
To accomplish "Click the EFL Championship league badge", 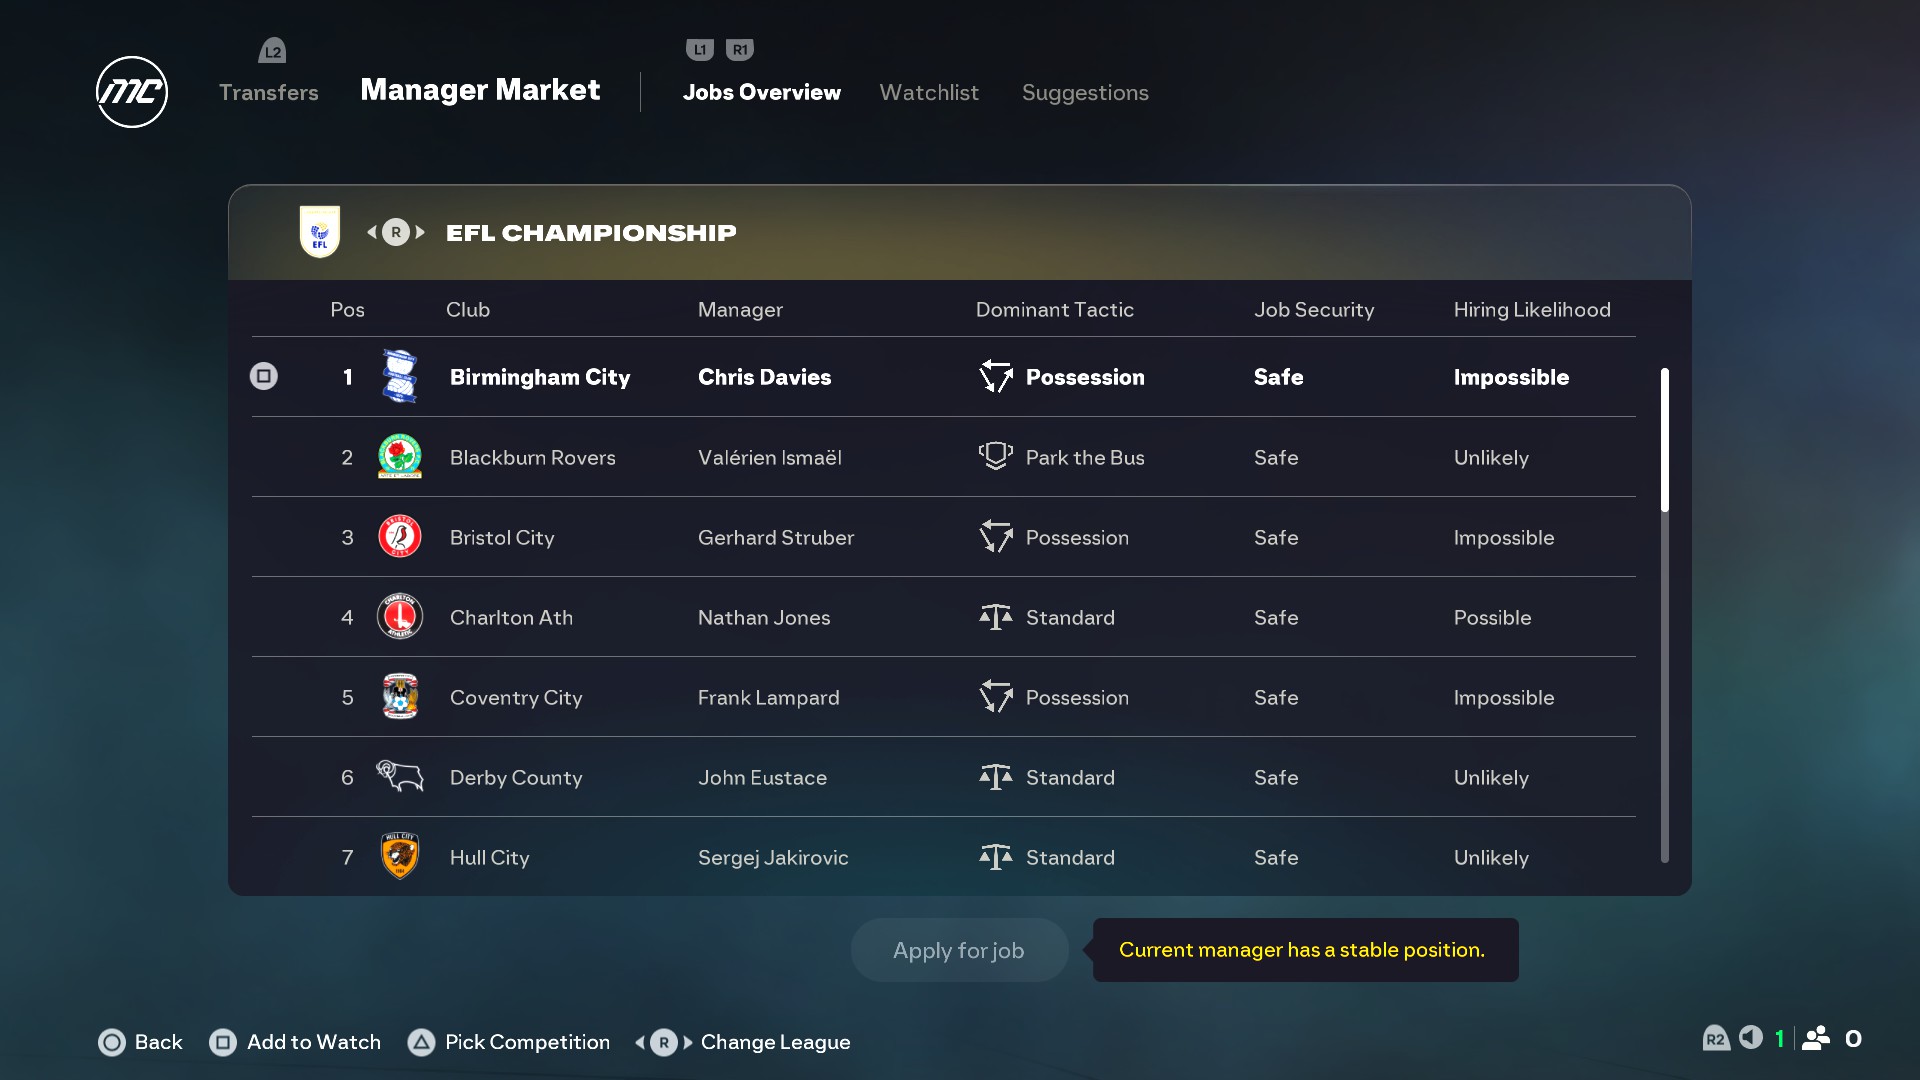I will coord(320,232).
